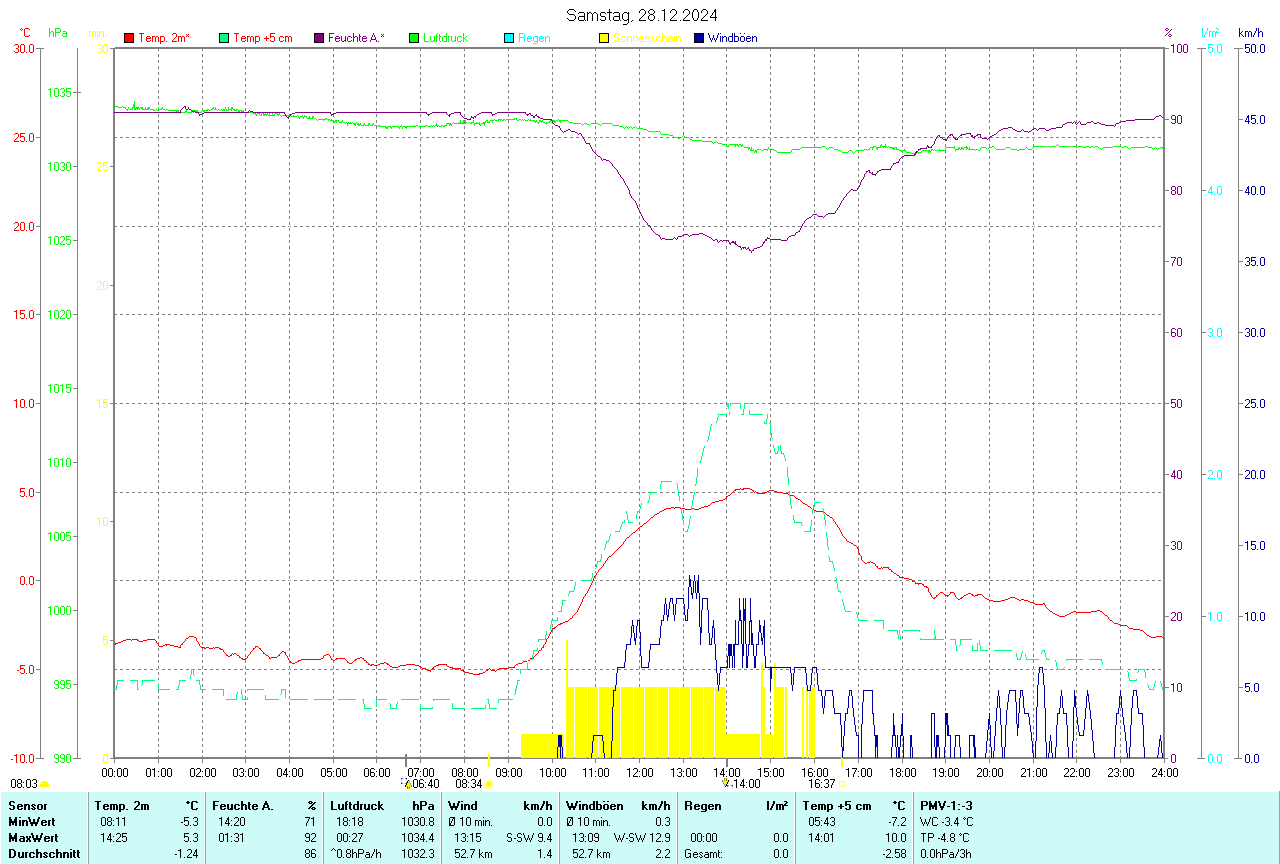Click the green Luftdruck legend swatch

click(414, 38)
